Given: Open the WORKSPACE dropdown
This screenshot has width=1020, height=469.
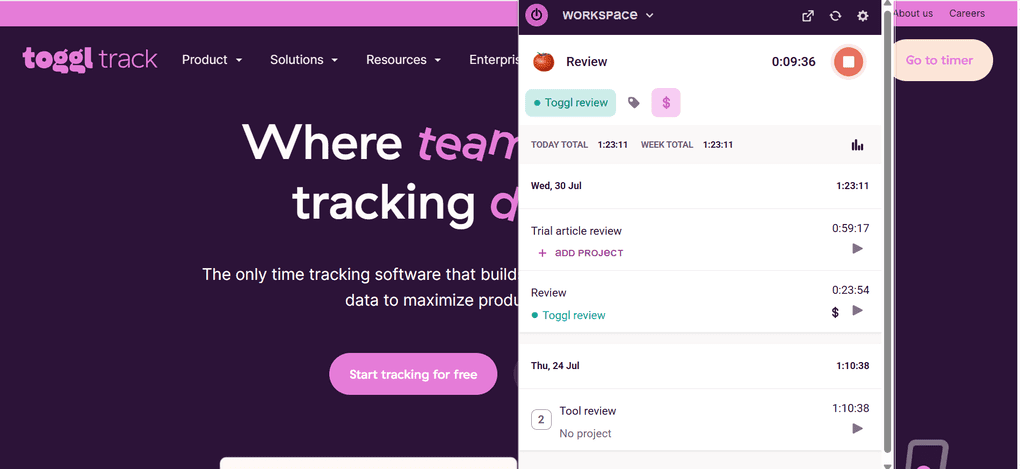Looking at the screenshot, I should 608,15.
